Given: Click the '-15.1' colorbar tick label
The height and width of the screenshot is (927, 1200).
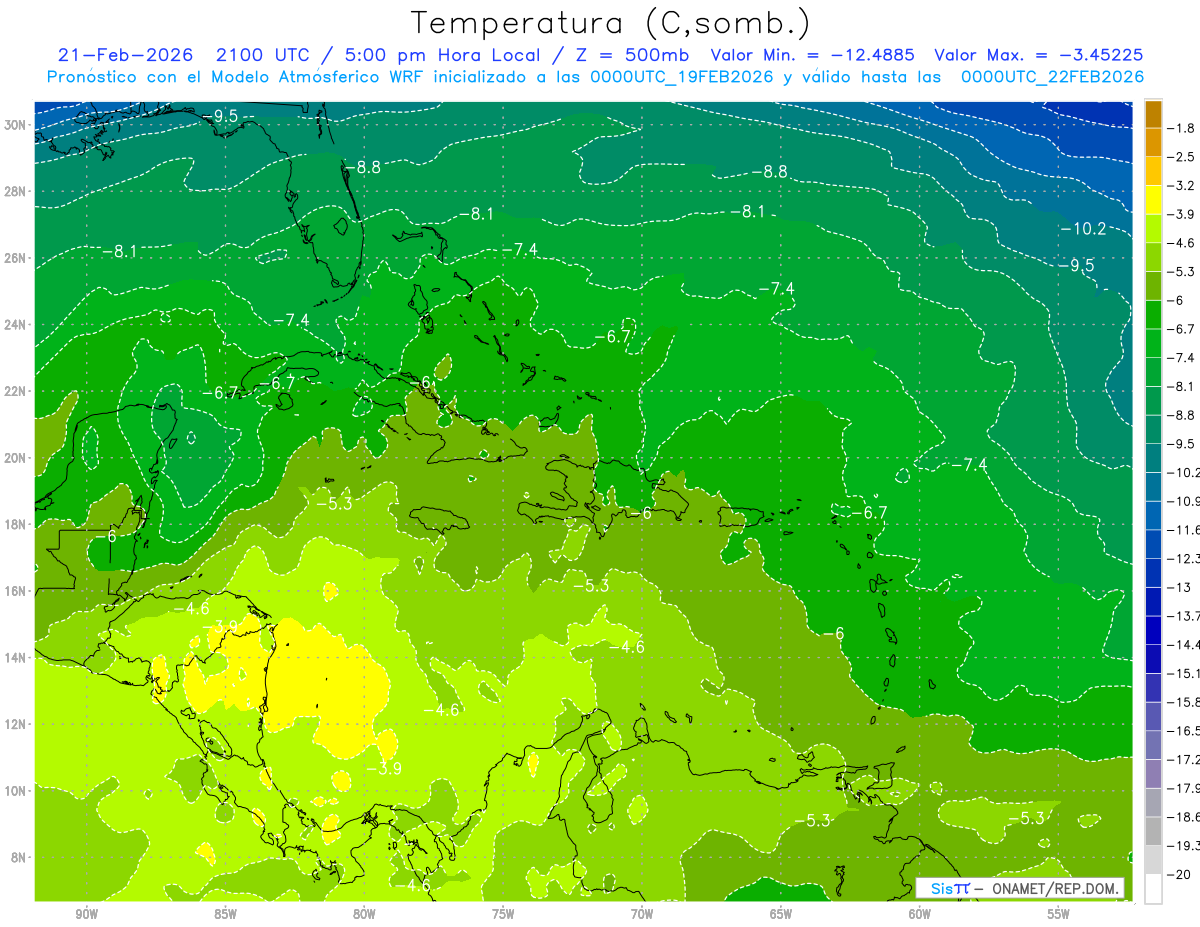Looking at the screenshot, I should click(1183, 673).
